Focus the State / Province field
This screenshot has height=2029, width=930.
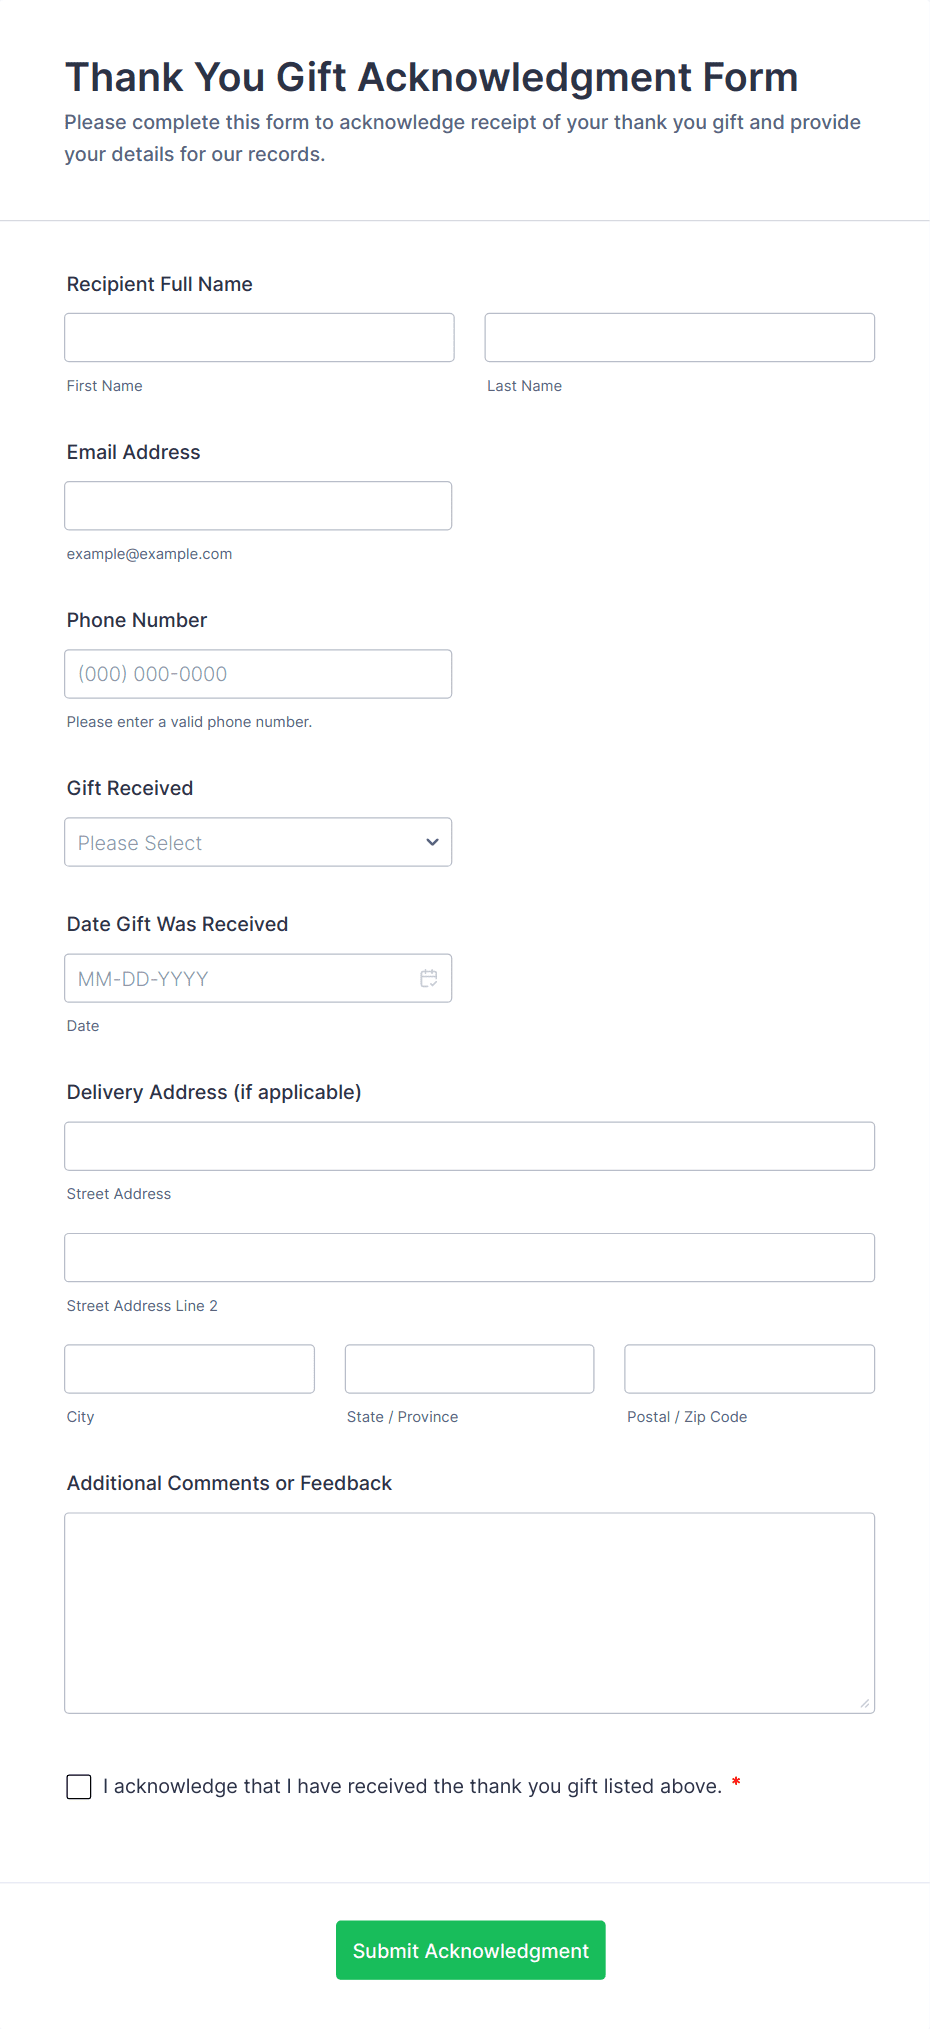coord(469,1368)
